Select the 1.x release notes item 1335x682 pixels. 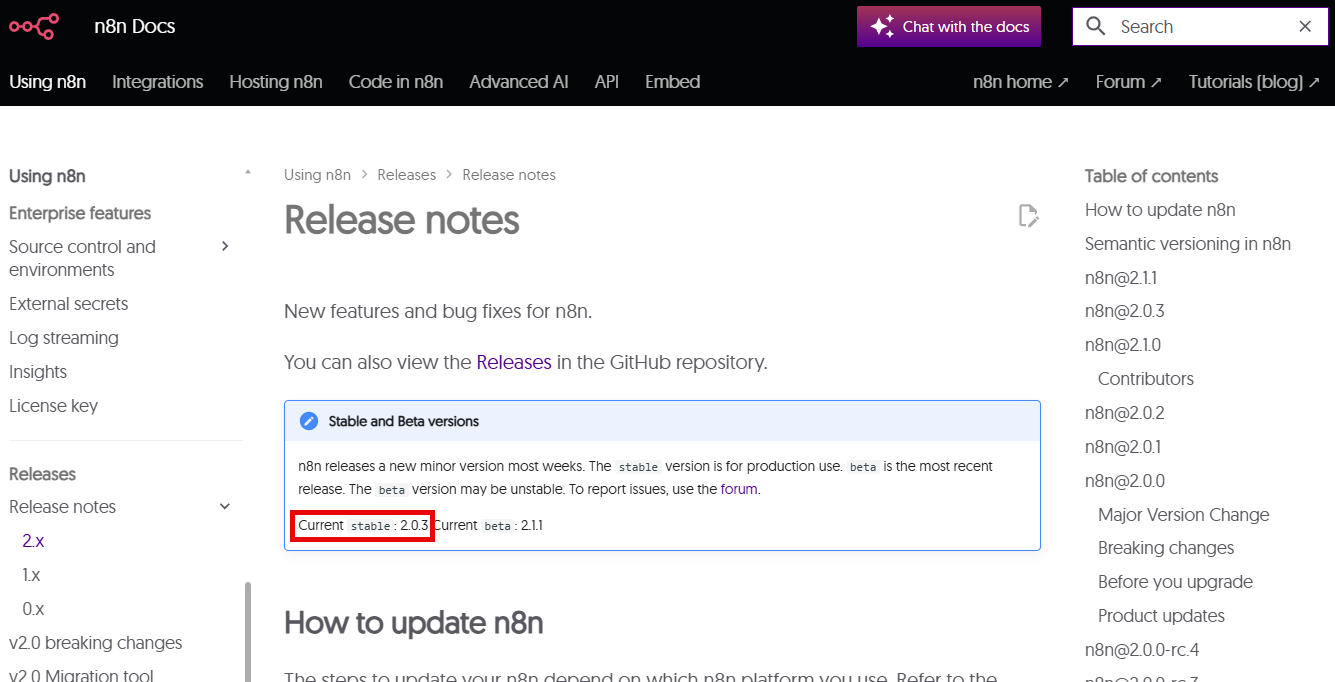(x=31, y=575)
